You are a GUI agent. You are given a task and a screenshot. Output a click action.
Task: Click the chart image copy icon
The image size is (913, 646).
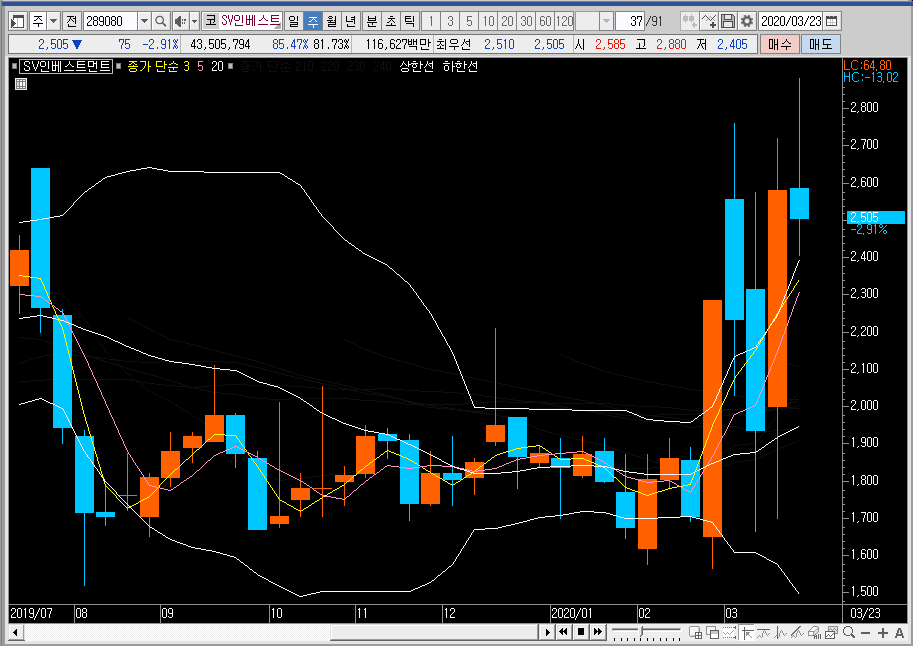click(x=831, y=632)
